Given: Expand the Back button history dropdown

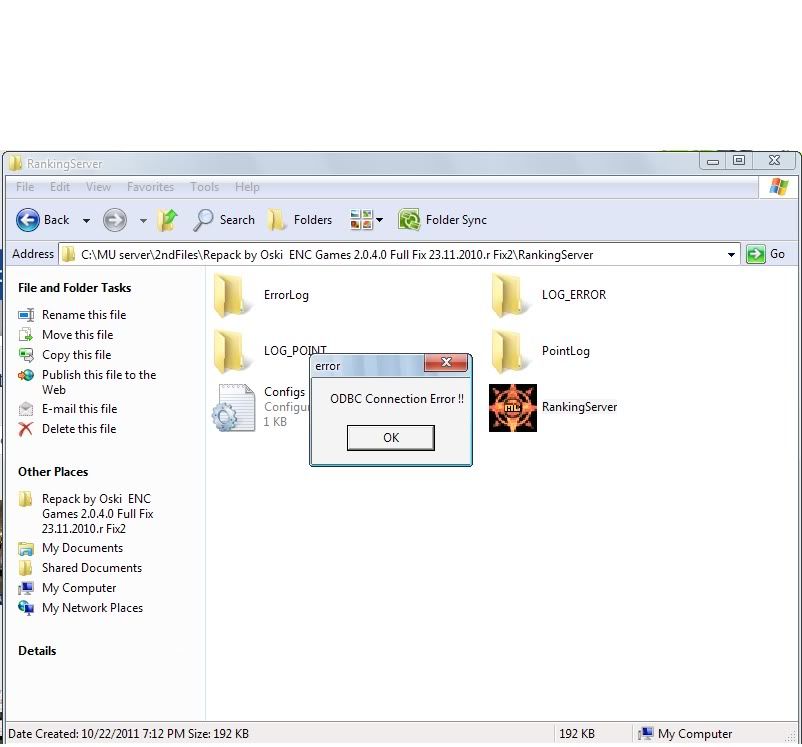Looking at the screenshot, I should [86, 220].
